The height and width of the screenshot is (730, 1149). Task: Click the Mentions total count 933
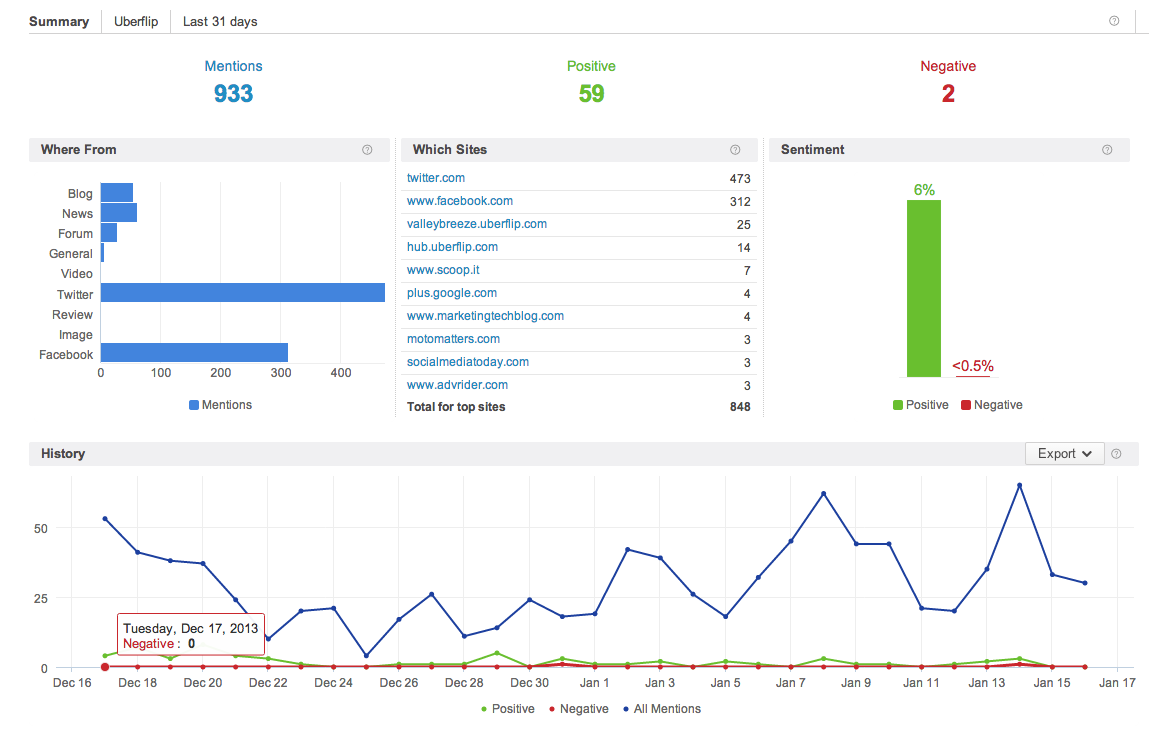click(233, 94)
